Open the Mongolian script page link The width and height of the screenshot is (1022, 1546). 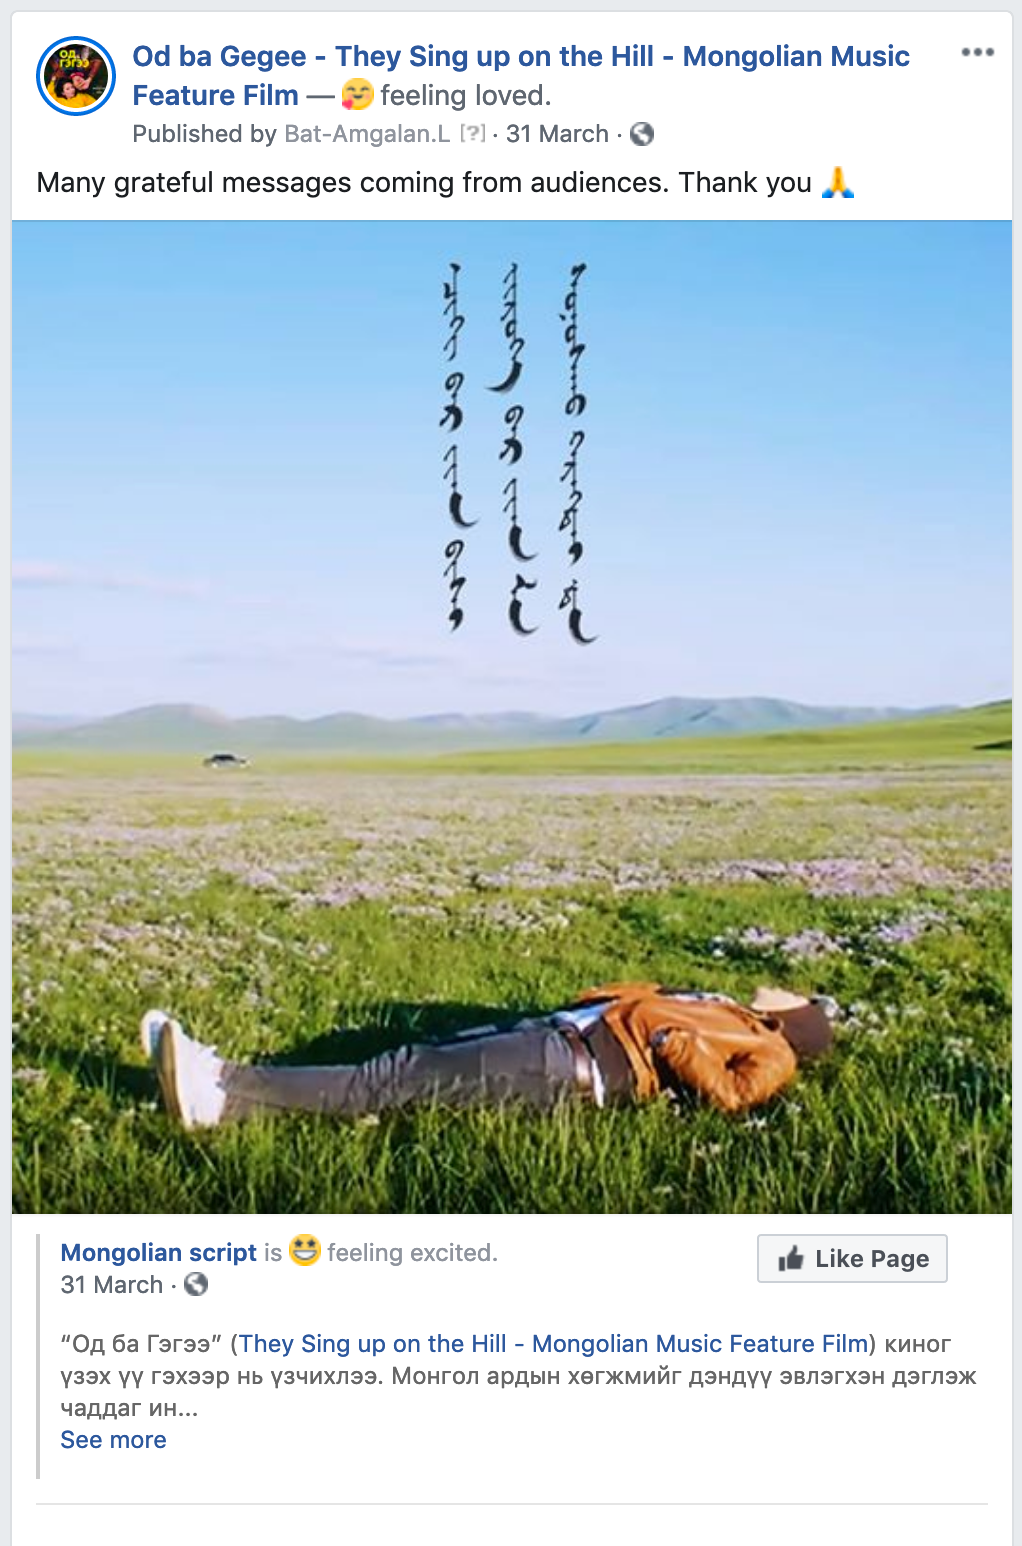coord(159,1252)
